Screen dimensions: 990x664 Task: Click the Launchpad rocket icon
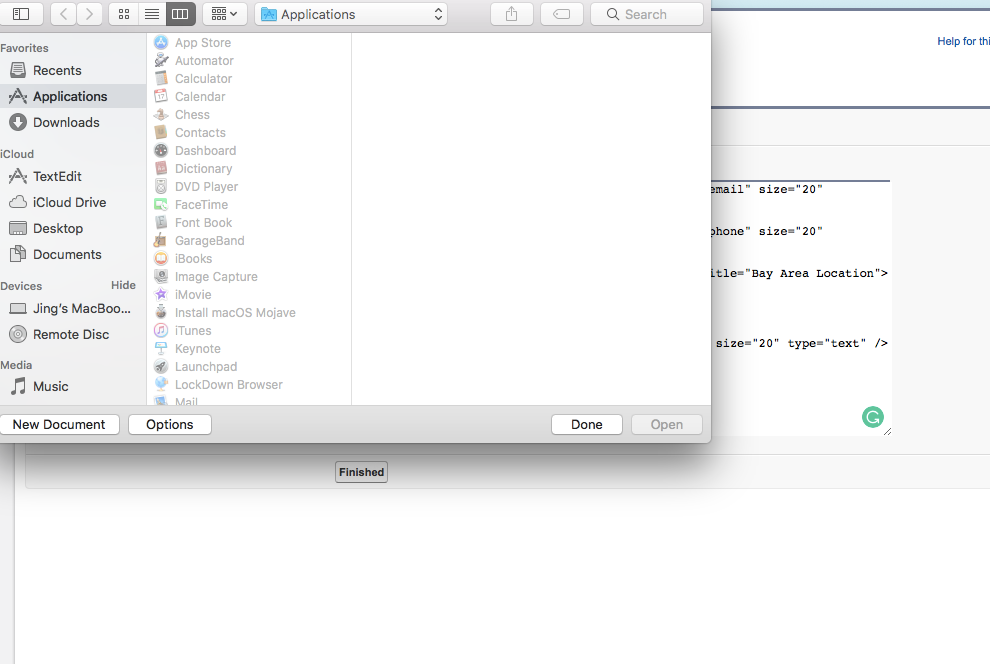(161, 366)
